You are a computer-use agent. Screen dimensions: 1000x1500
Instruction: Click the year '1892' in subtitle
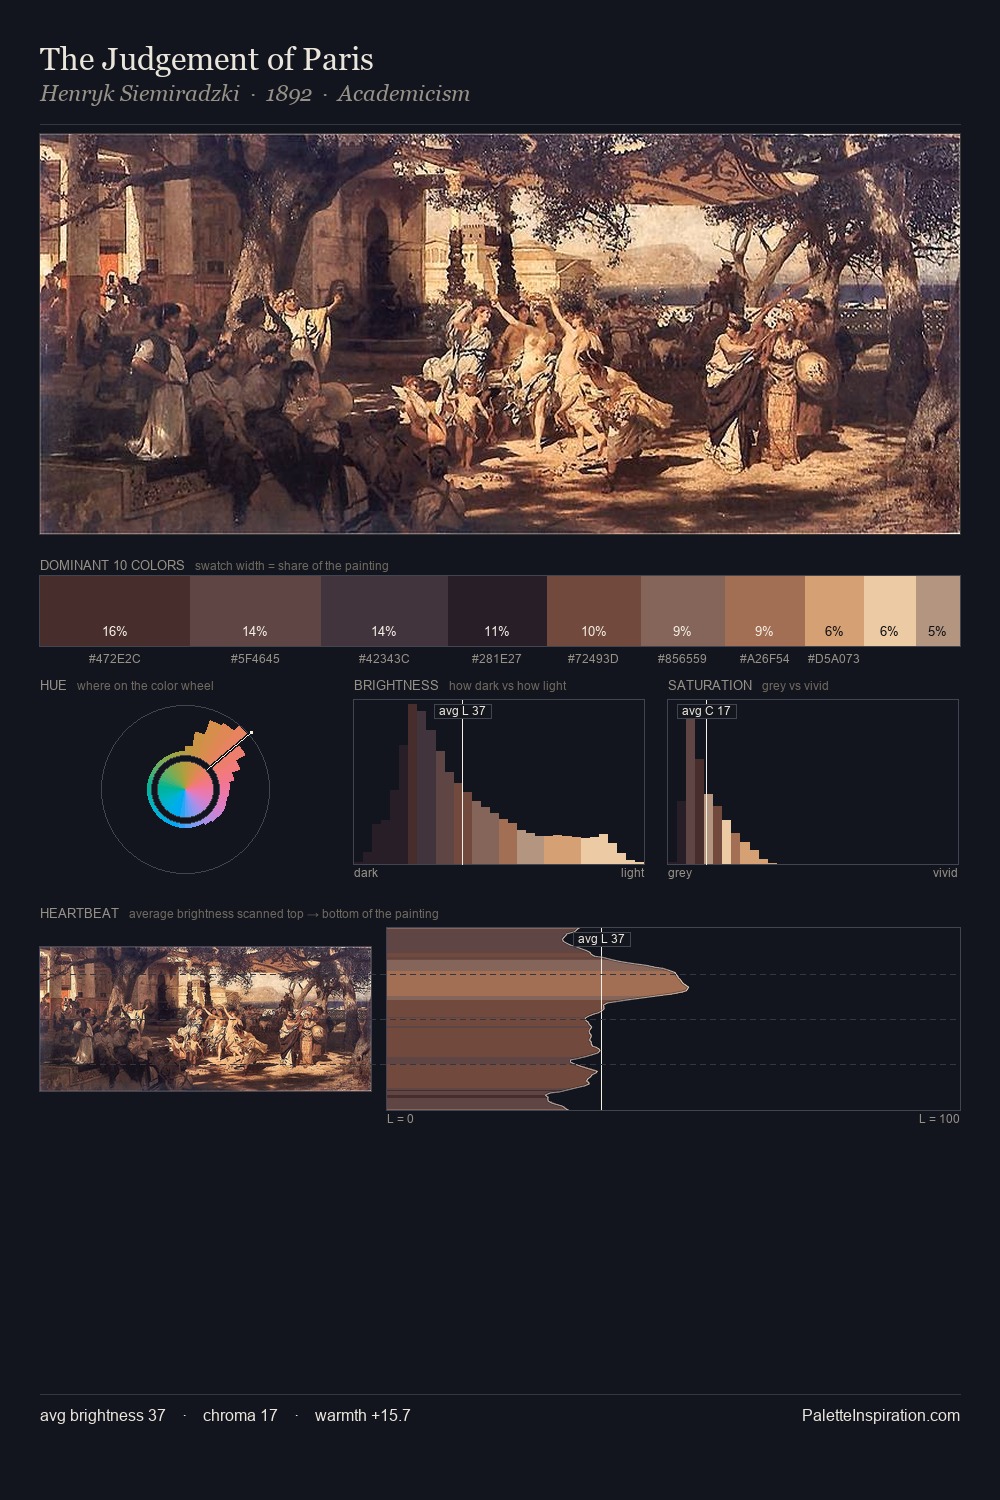point(288,94)
